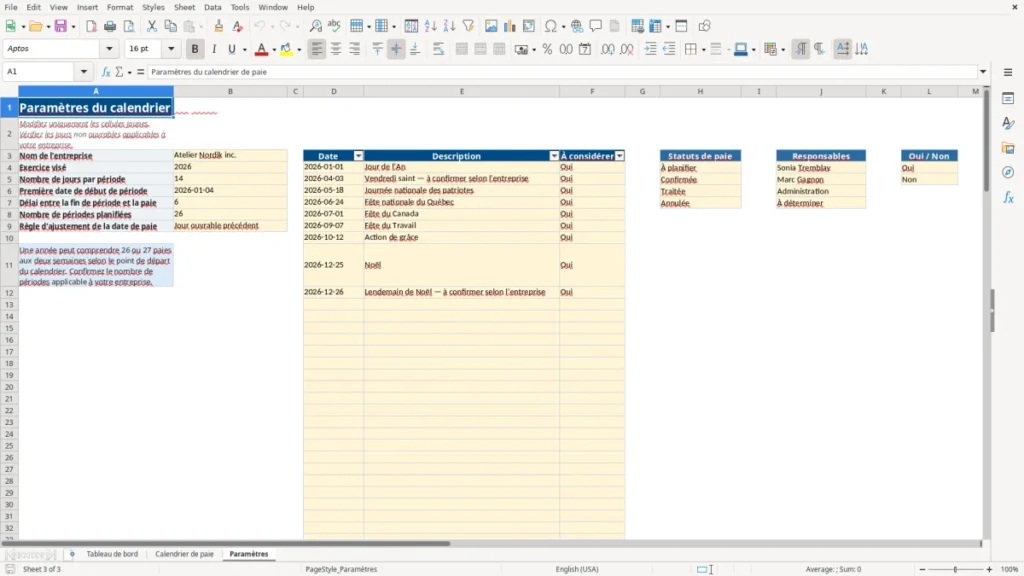Viewport: 1024px width, 576px height.
Task: Open sidebar Properties panel icon
Action: click(x=1008, y=98)
